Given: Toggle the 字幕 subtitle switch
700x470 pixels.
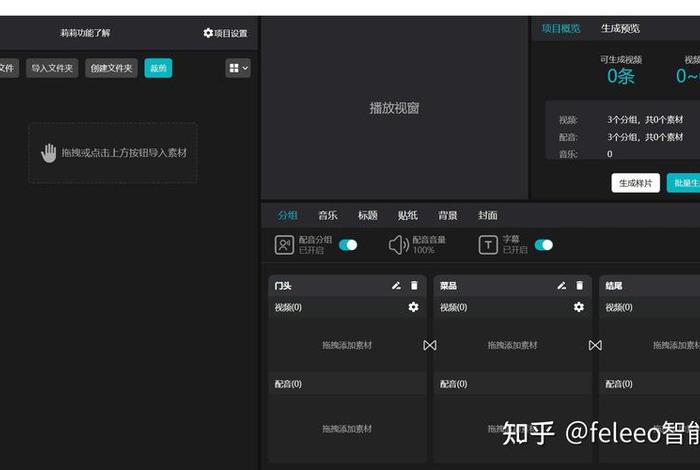Looking at the screenshot, I should pyautogui.click(x=544, y=245).
